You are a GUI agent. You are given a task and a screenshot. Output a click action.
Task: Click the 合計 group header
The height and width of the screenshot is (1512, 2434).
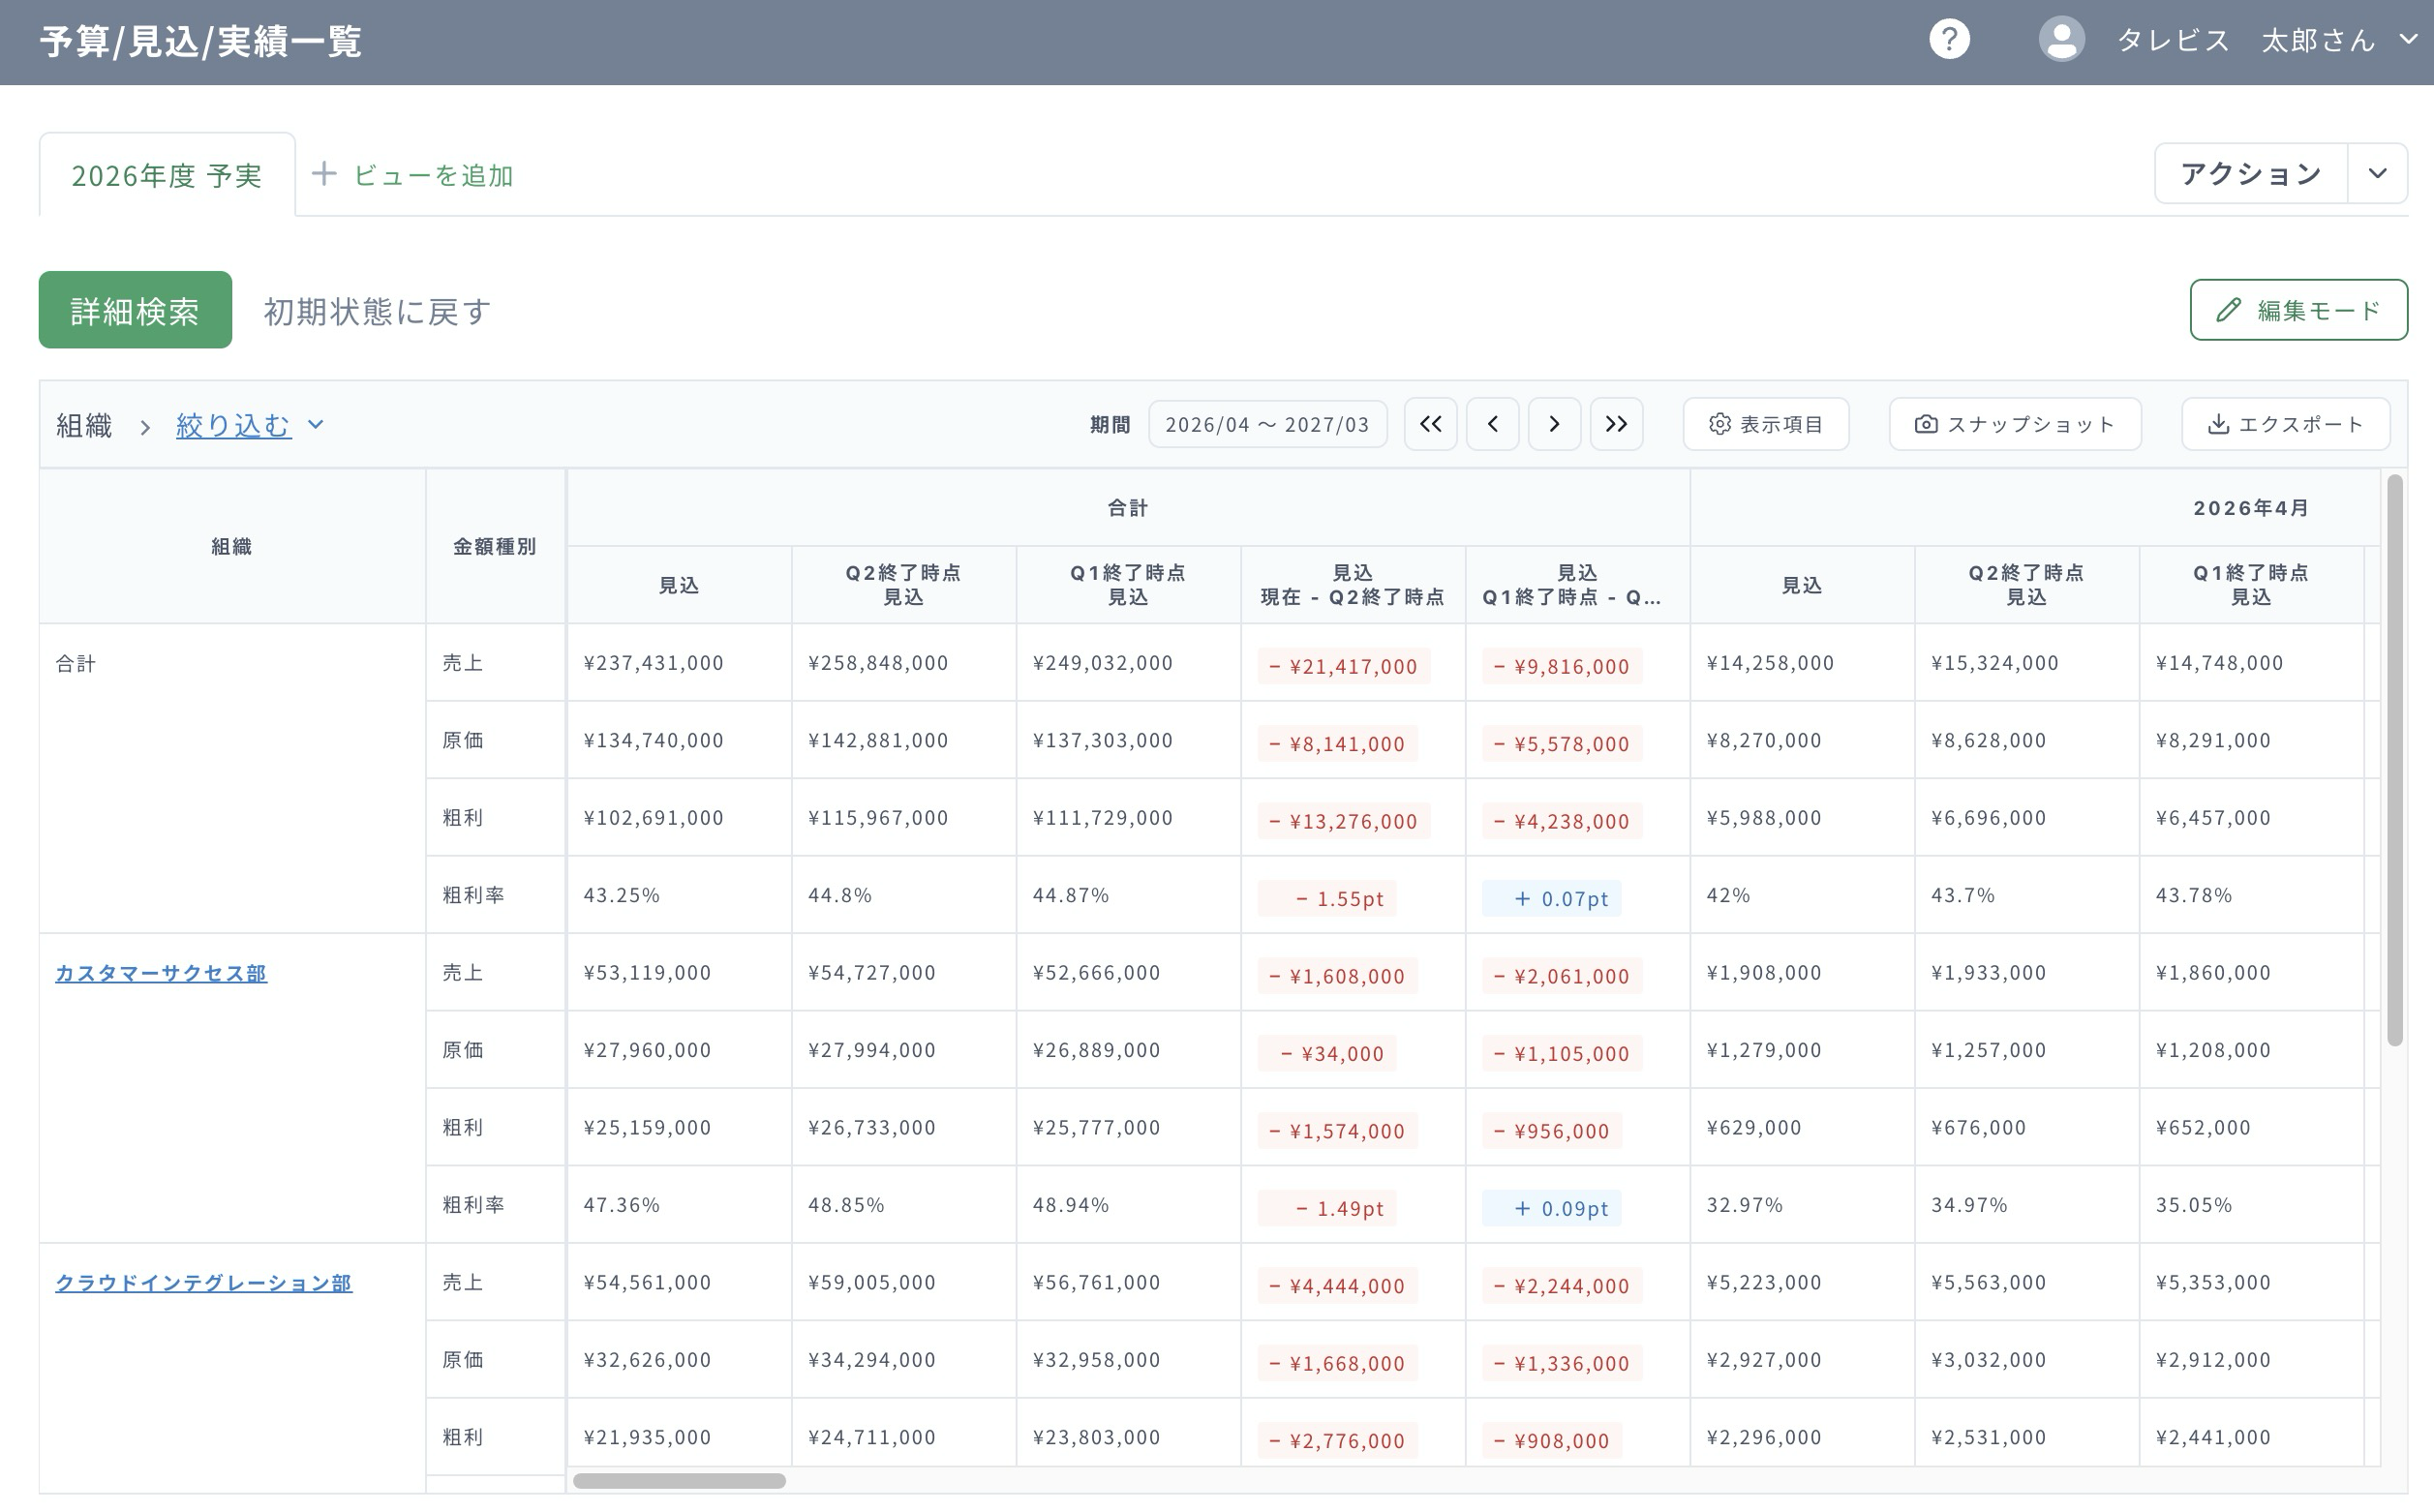1128,508
